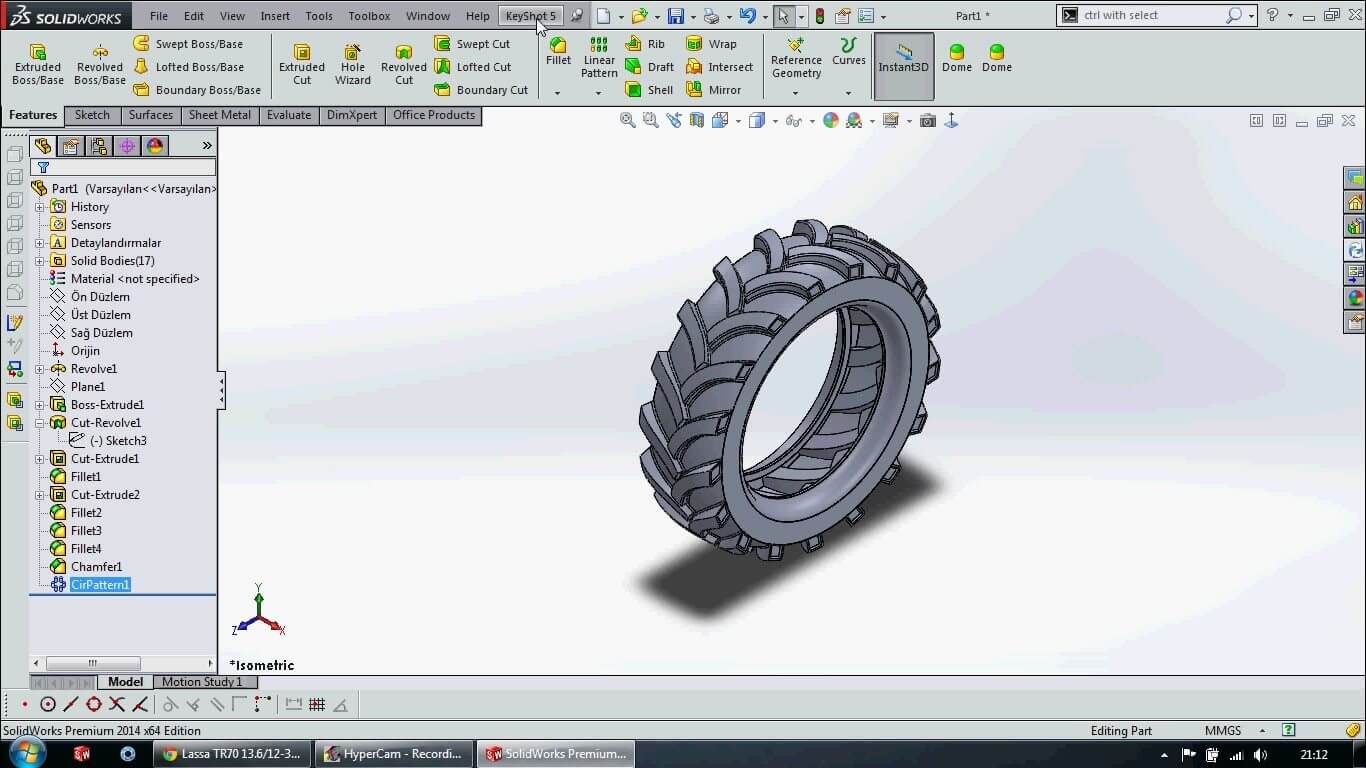
Task: Expand the Cut-Extrude2 feature node
Action: [40, 495]
